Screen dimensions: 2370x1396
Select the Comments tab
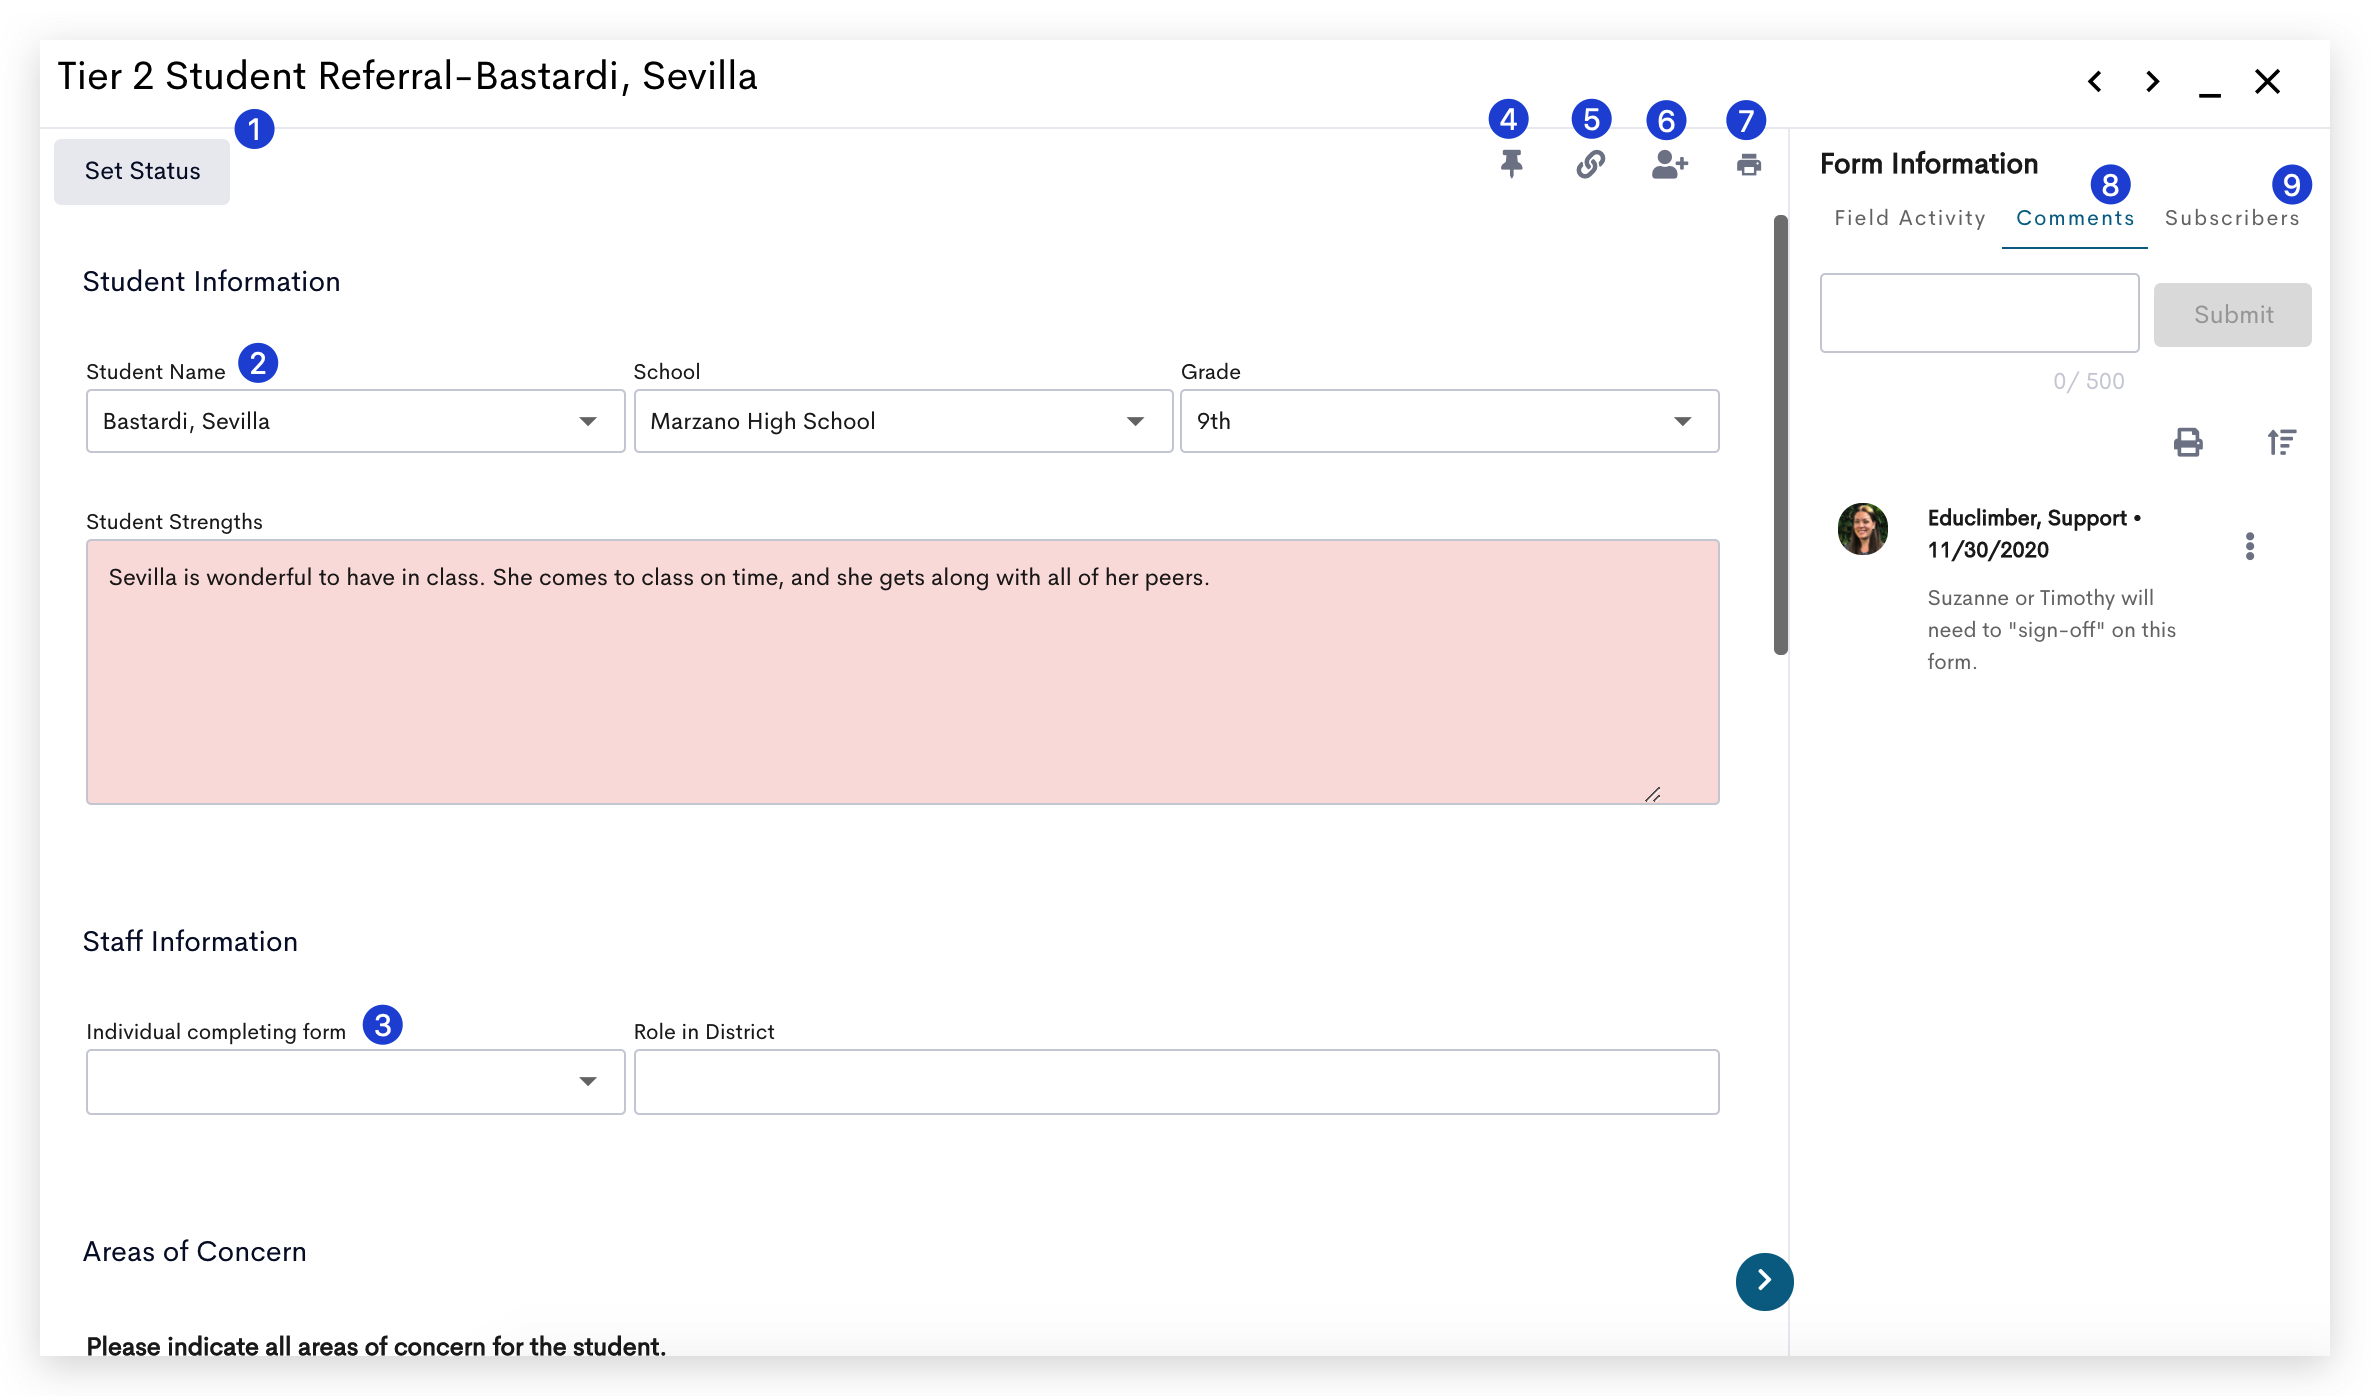[2075, 218]
